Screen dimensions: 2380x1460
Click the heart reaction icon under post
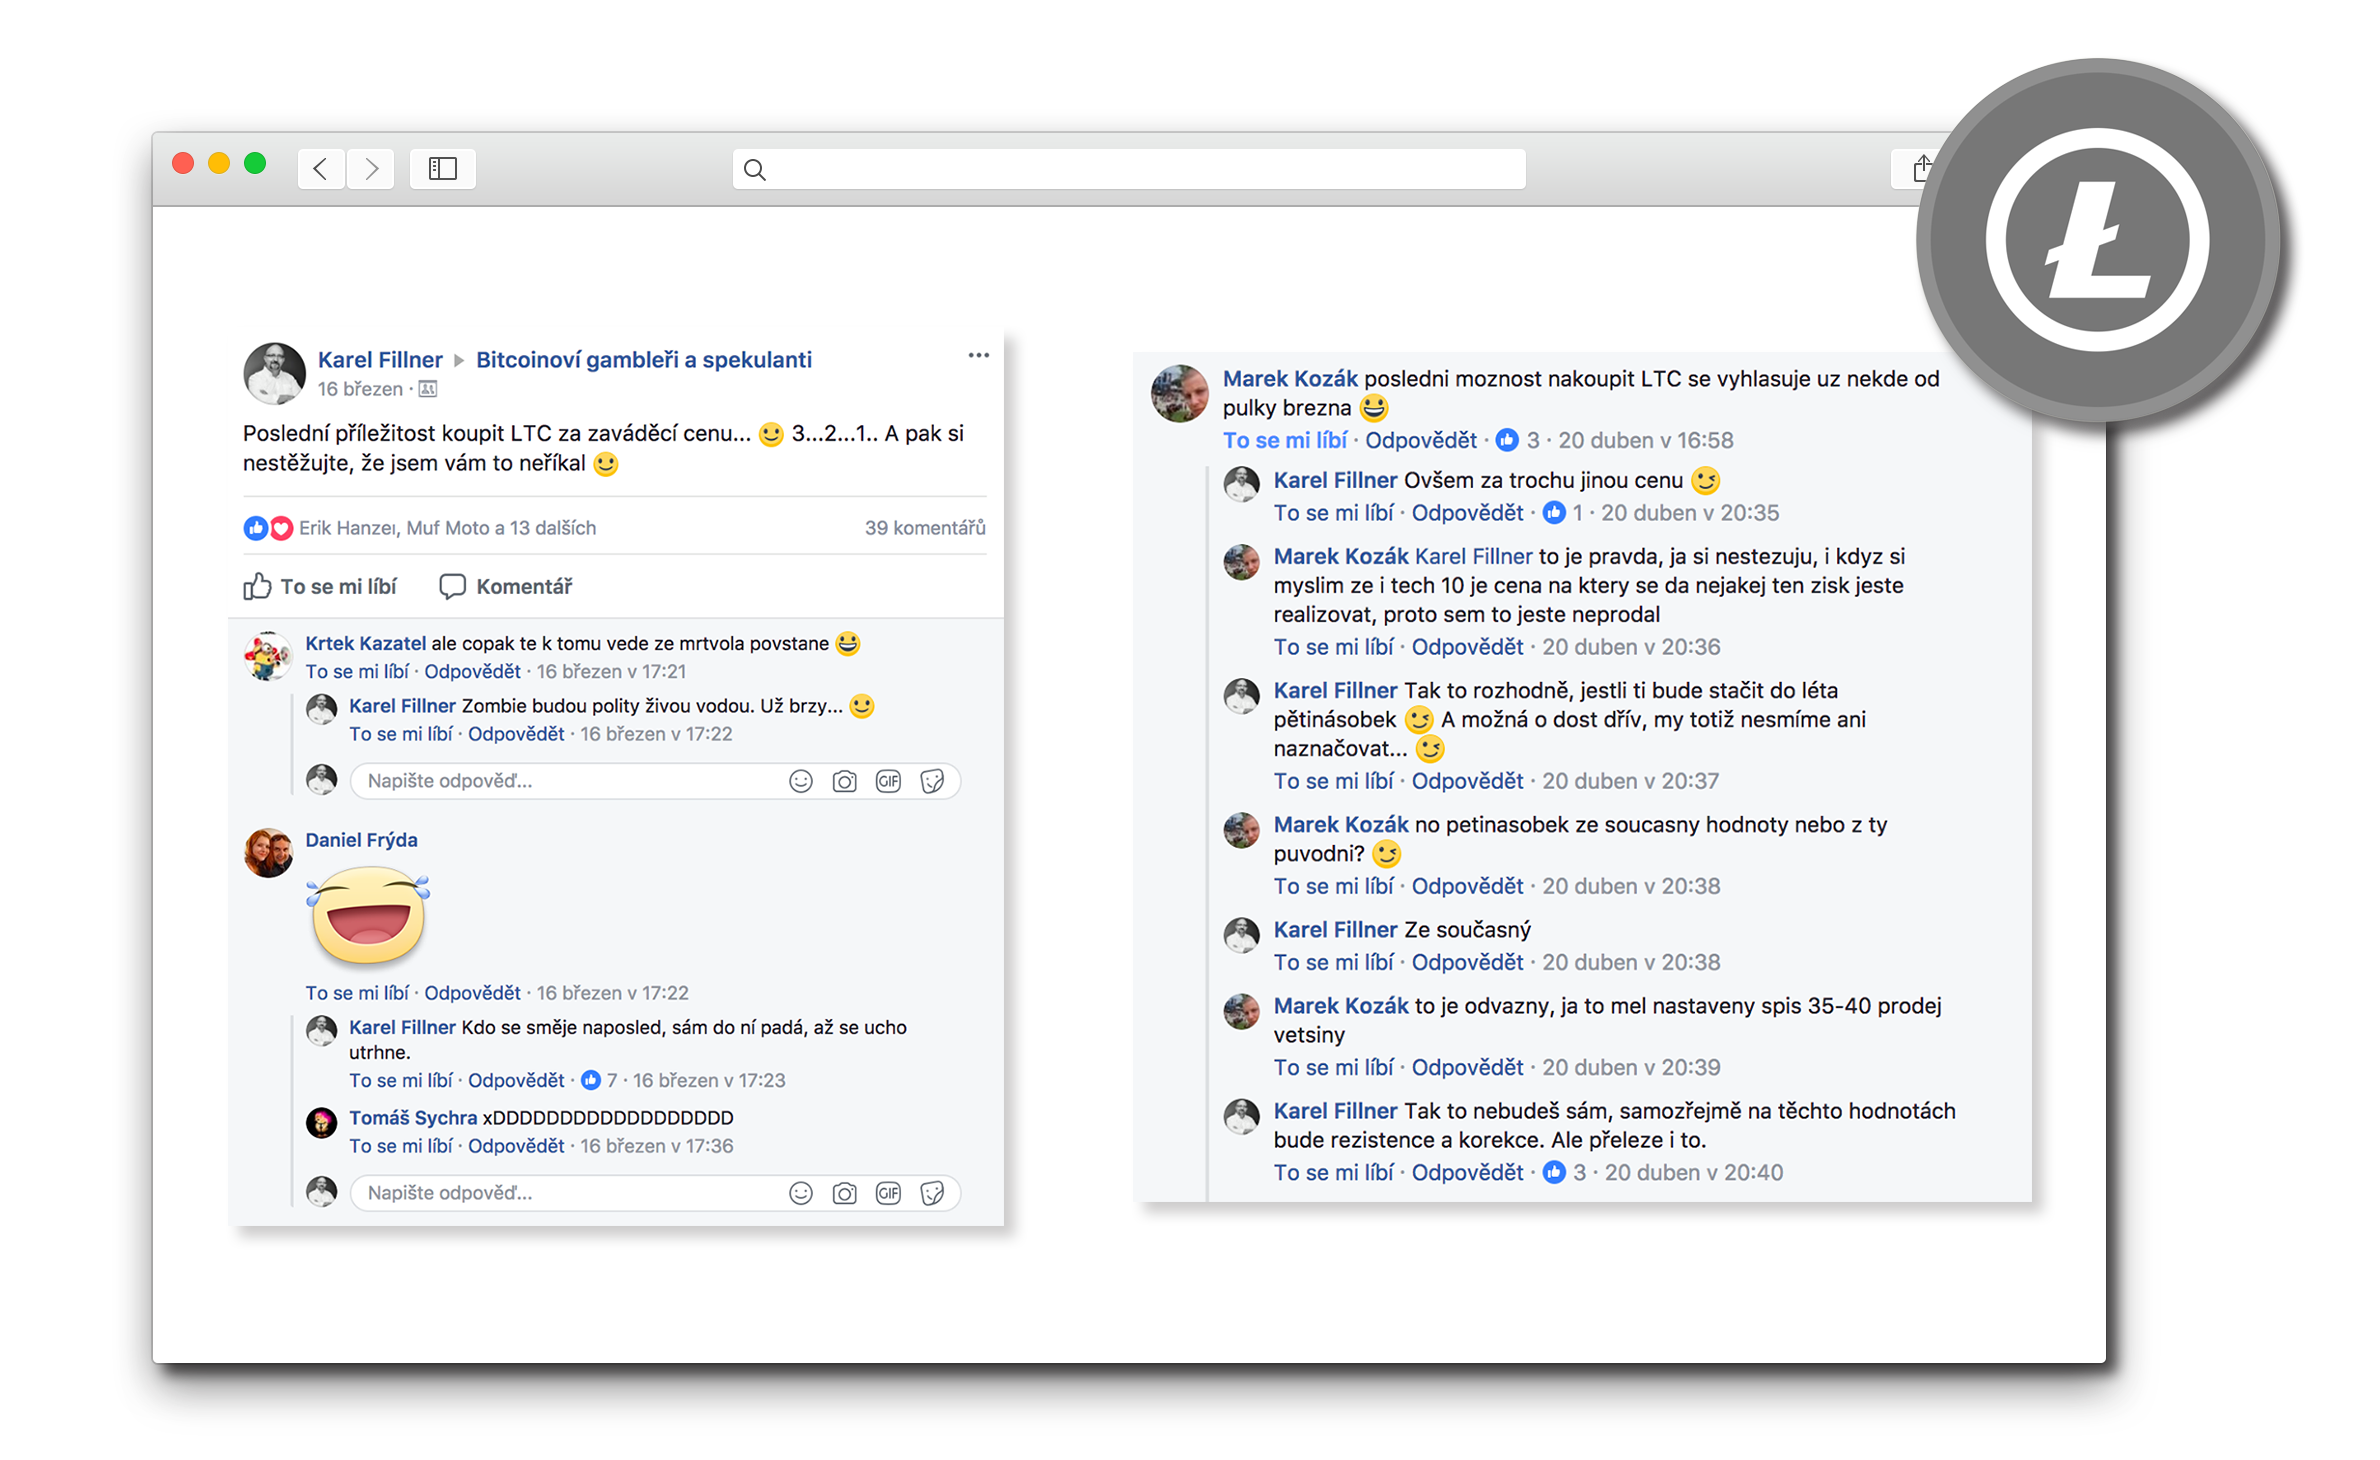pyautogui.click(x=281, y=527)
